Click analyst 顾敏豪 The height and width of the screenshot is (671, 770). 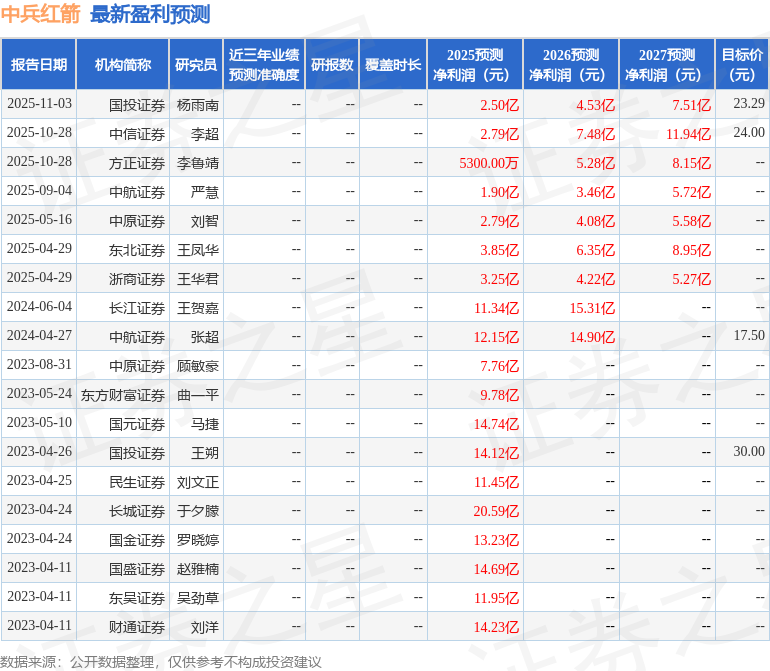coord(197,366)
